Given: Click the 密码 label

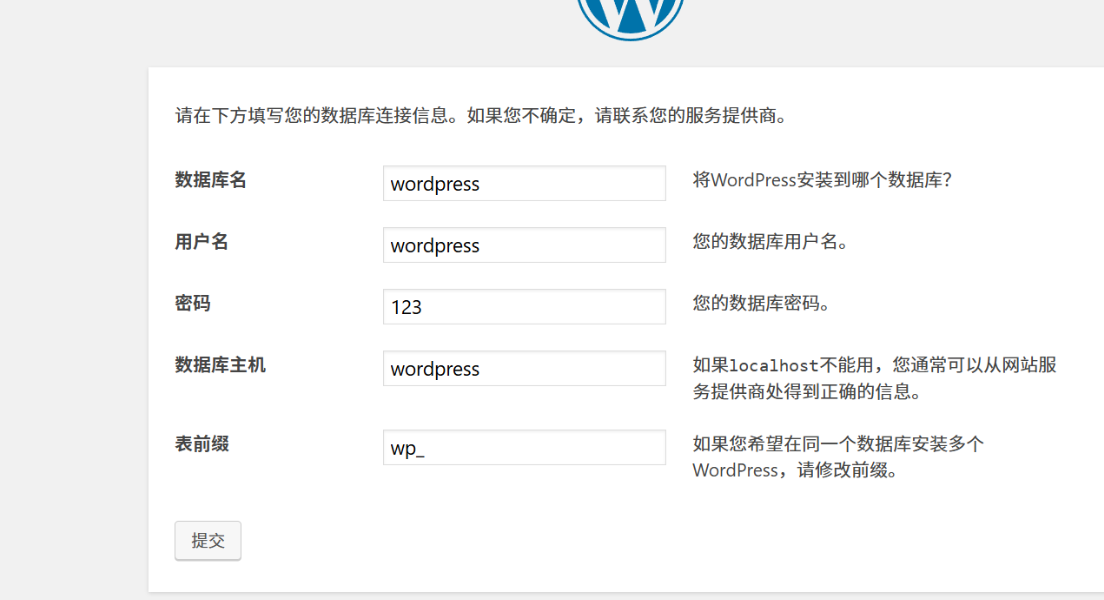Looking at the screenshot, I should click(x=192, y=304).
